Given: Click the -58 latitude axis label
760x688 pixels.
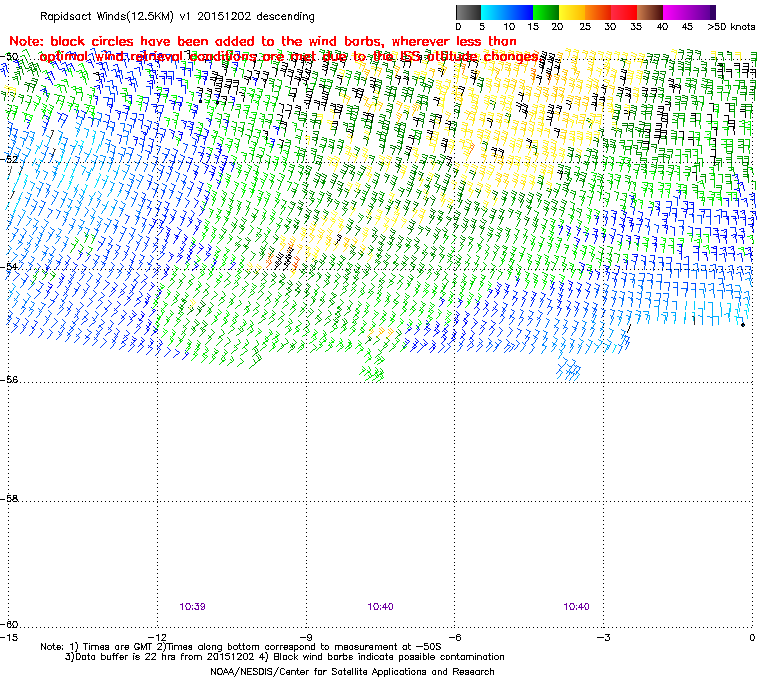Looking at the screenshot, I should click(x=9, y=498).
